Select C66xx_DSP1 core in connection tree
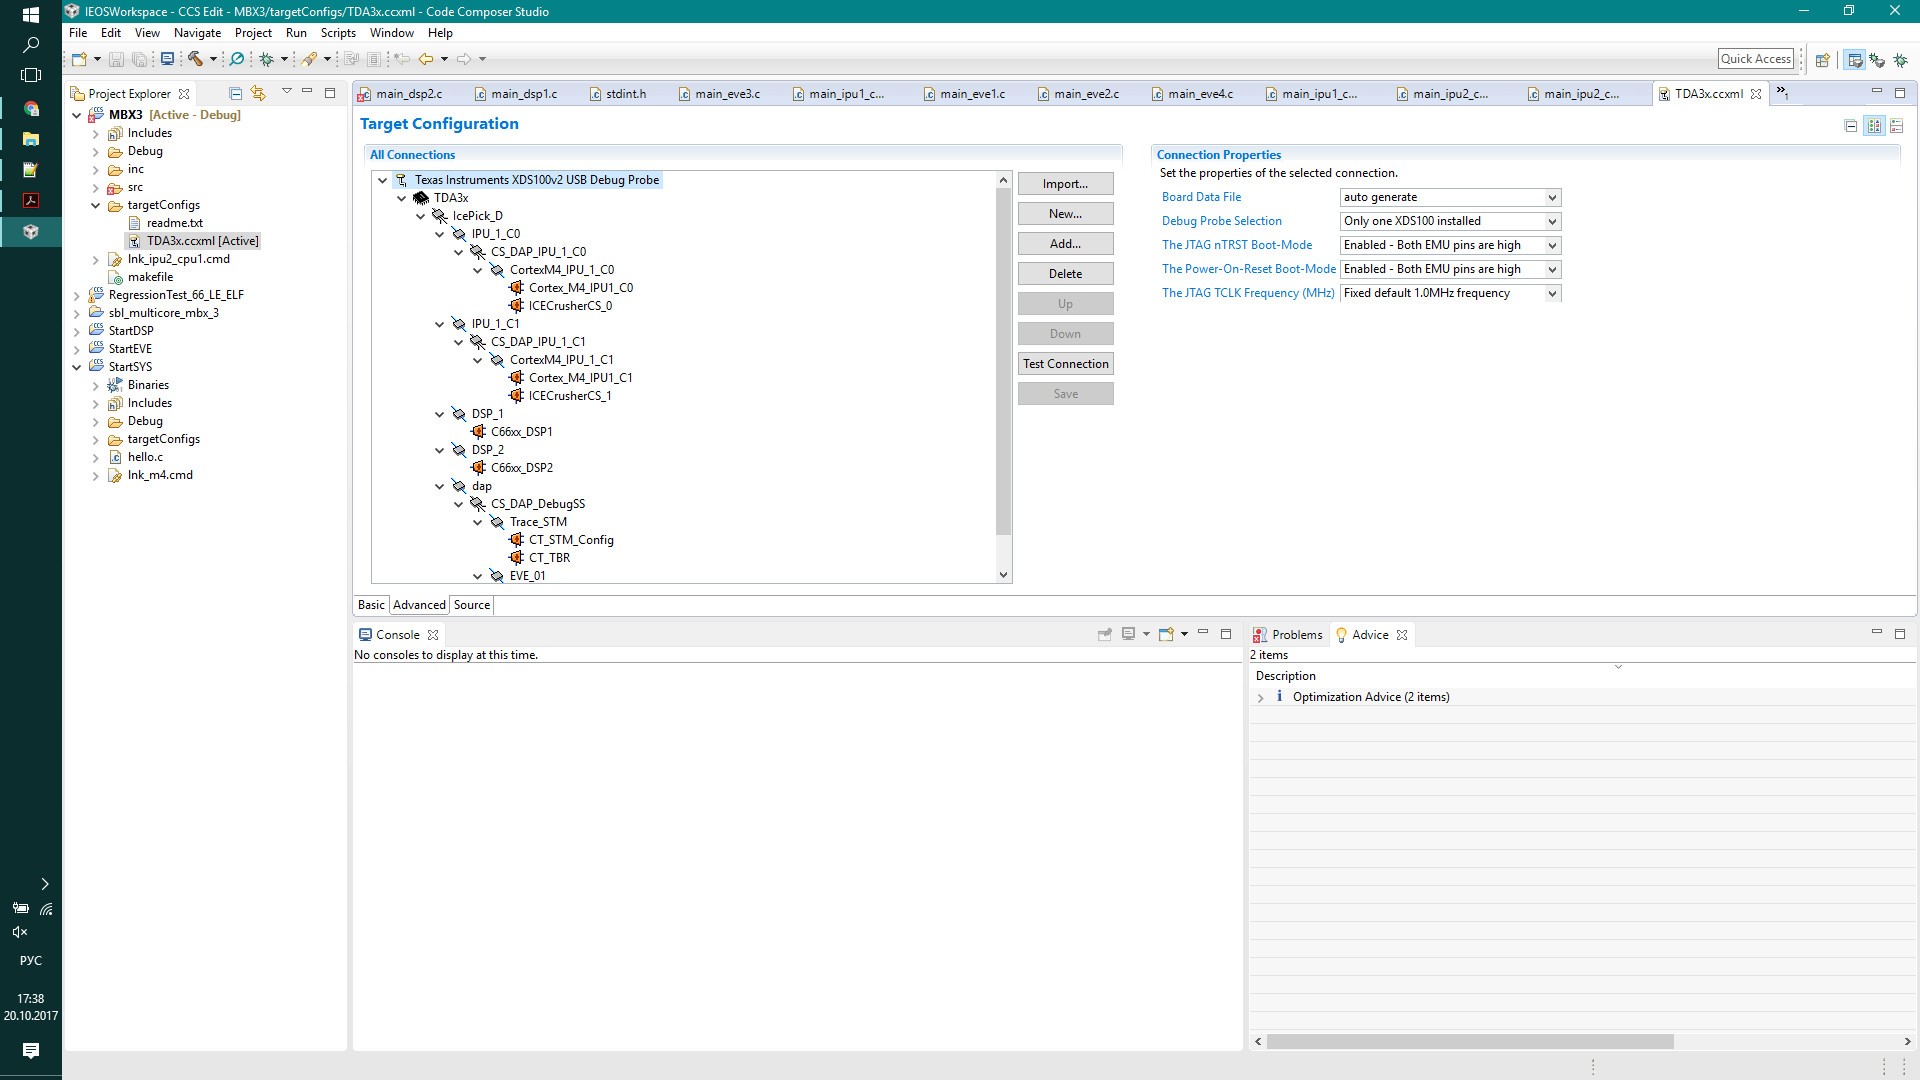 tap(521, 432)
